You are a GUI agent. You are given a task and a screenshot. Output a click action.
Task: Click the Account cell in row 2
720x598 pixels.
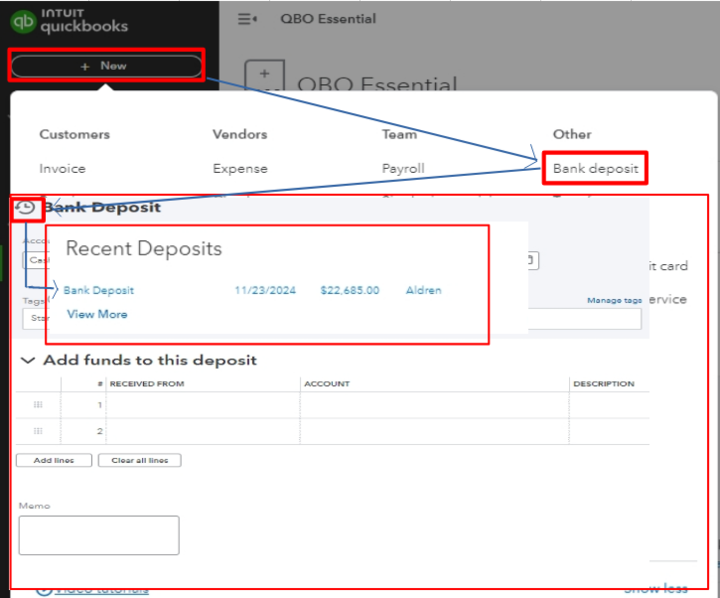pos(434,431)
